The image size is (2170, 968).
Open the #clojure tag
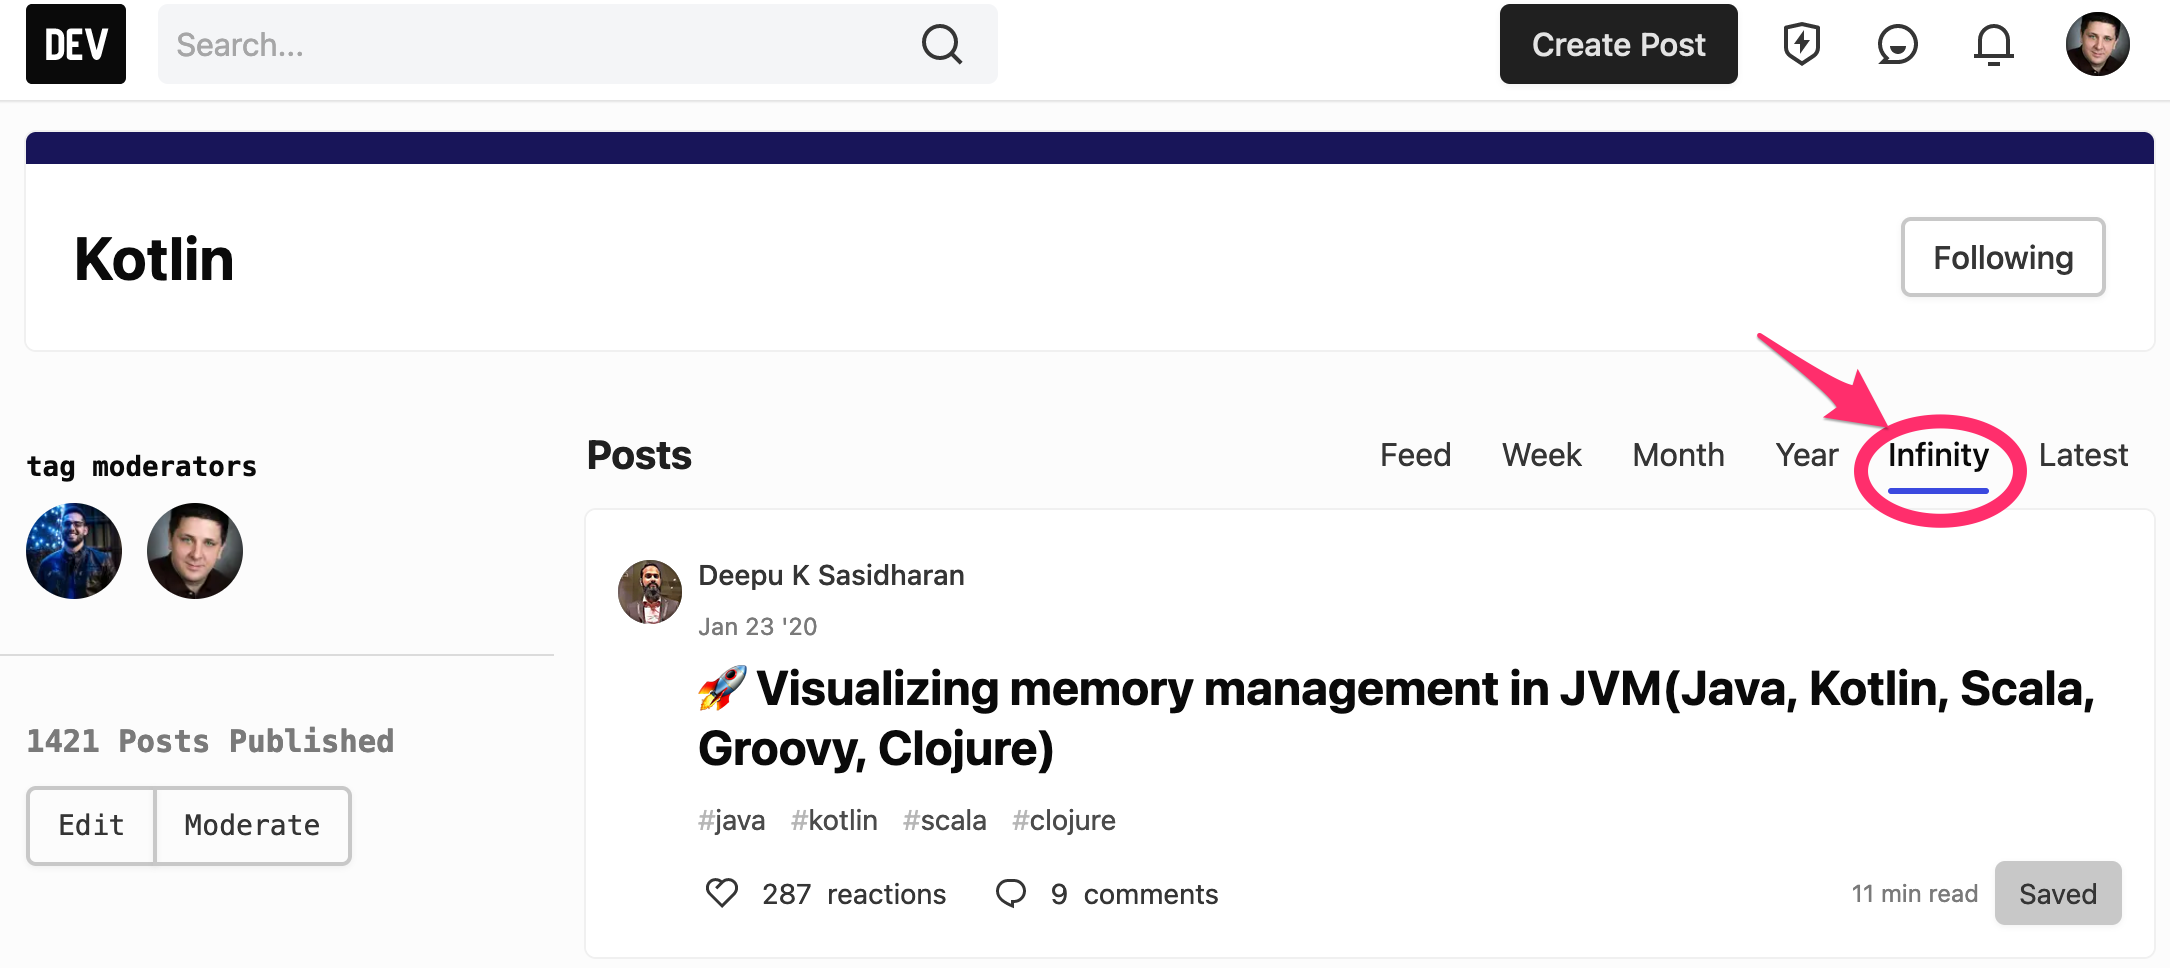(1063, 820)
